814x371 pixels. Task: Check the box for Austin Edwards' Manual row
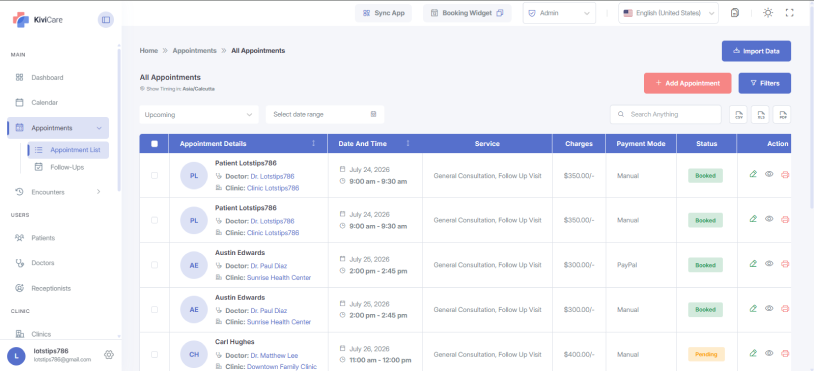[x=154, y=309]
